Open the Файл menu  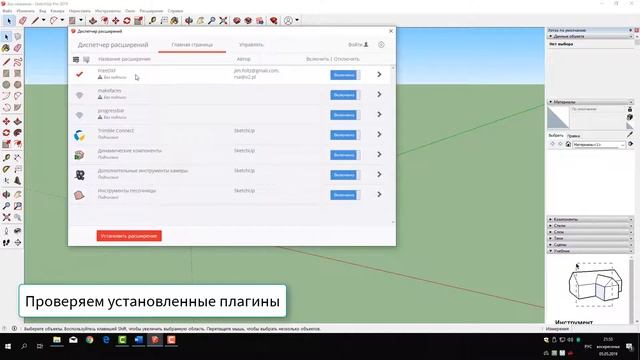pos(7,11)
